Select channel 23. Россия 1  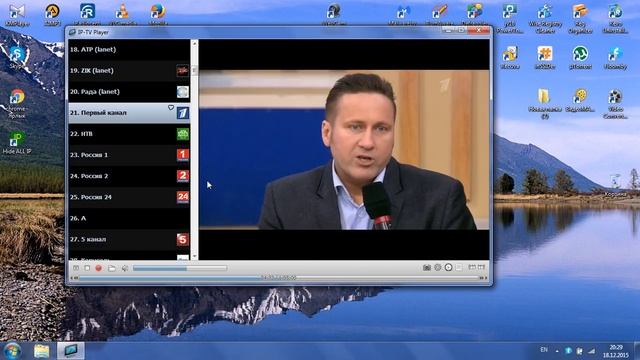(x=129, y=155)
